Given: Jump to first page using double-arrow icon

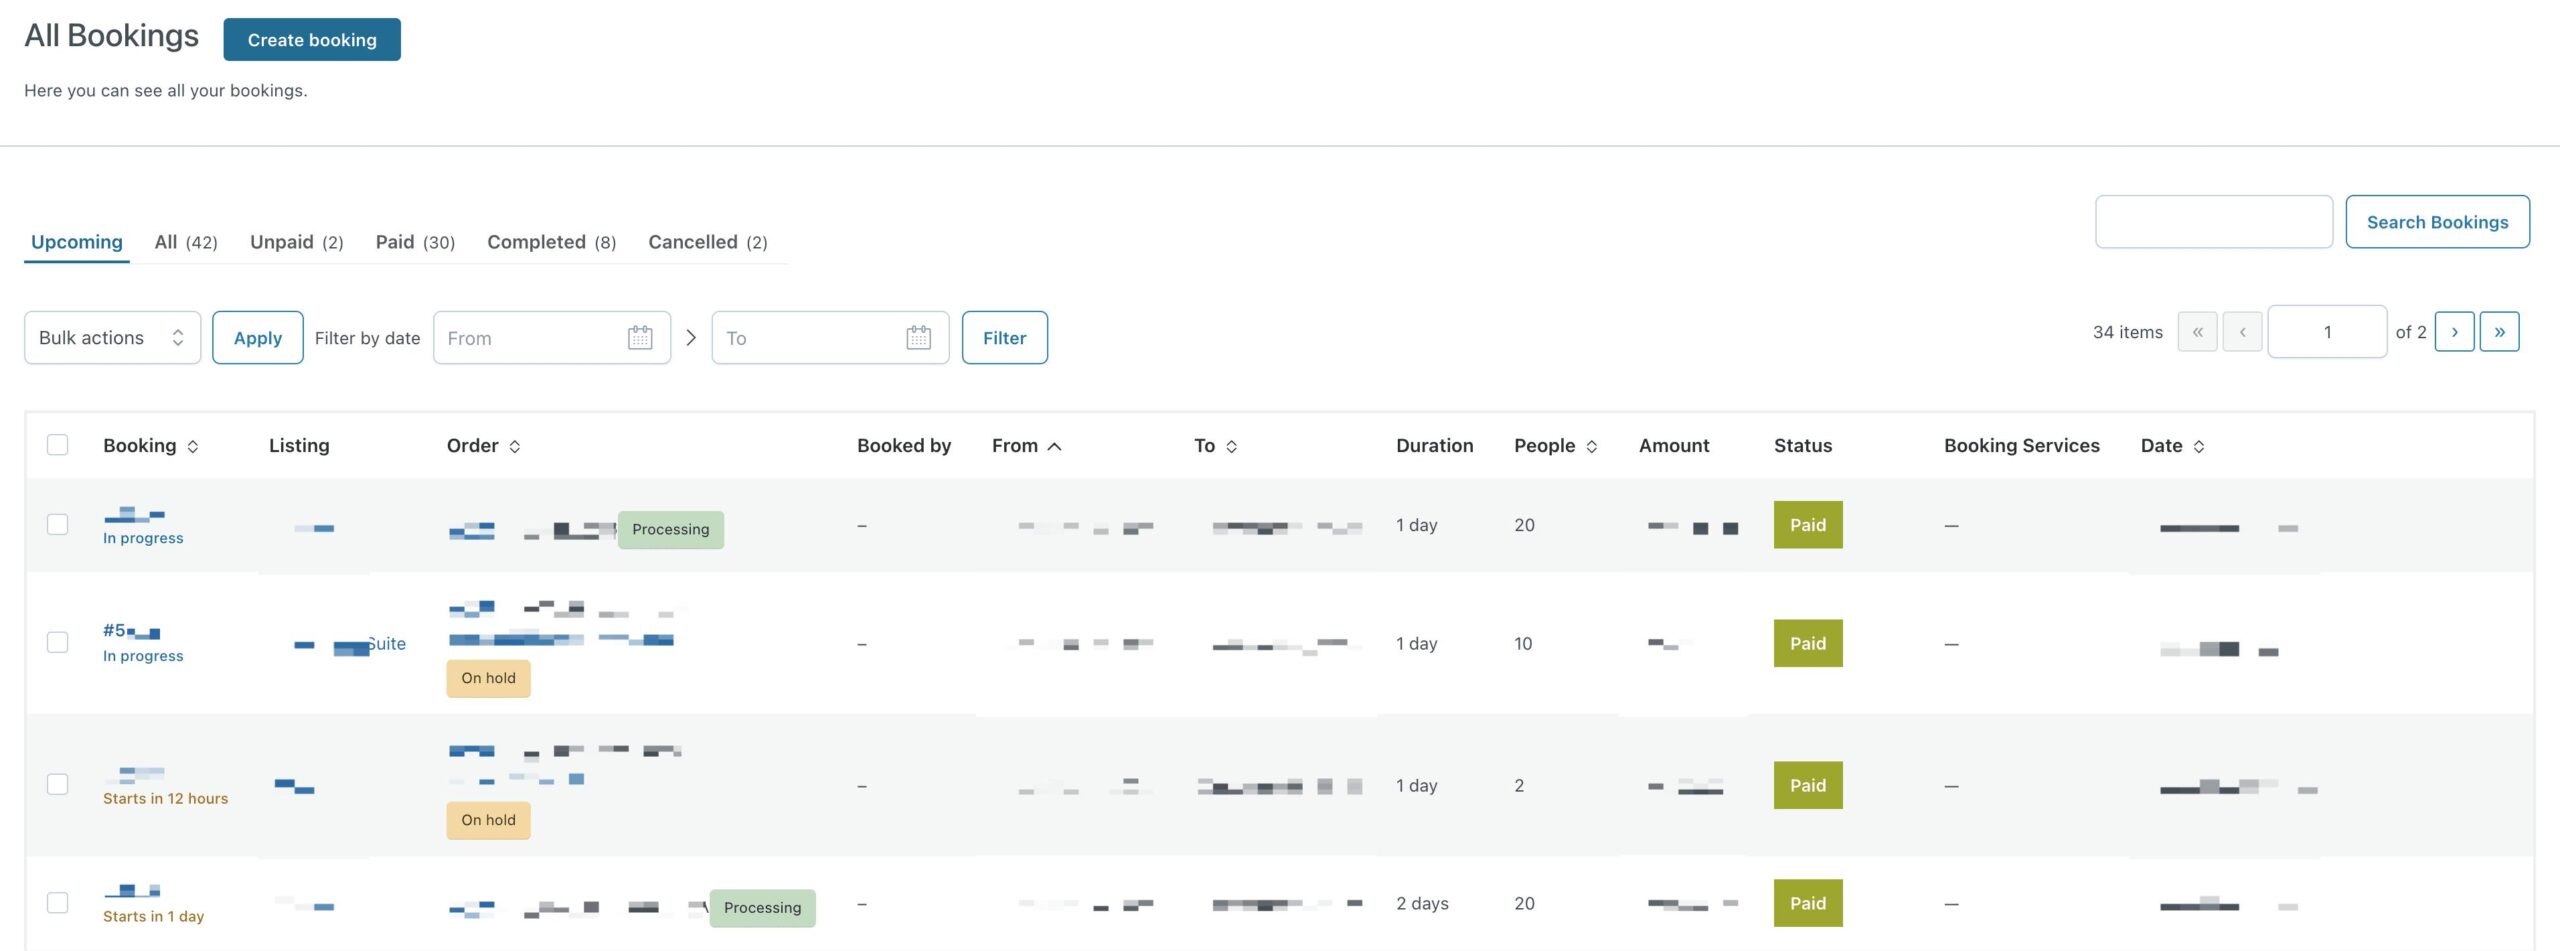Looking at the screenshot, I should click(x=2197, y=331).
